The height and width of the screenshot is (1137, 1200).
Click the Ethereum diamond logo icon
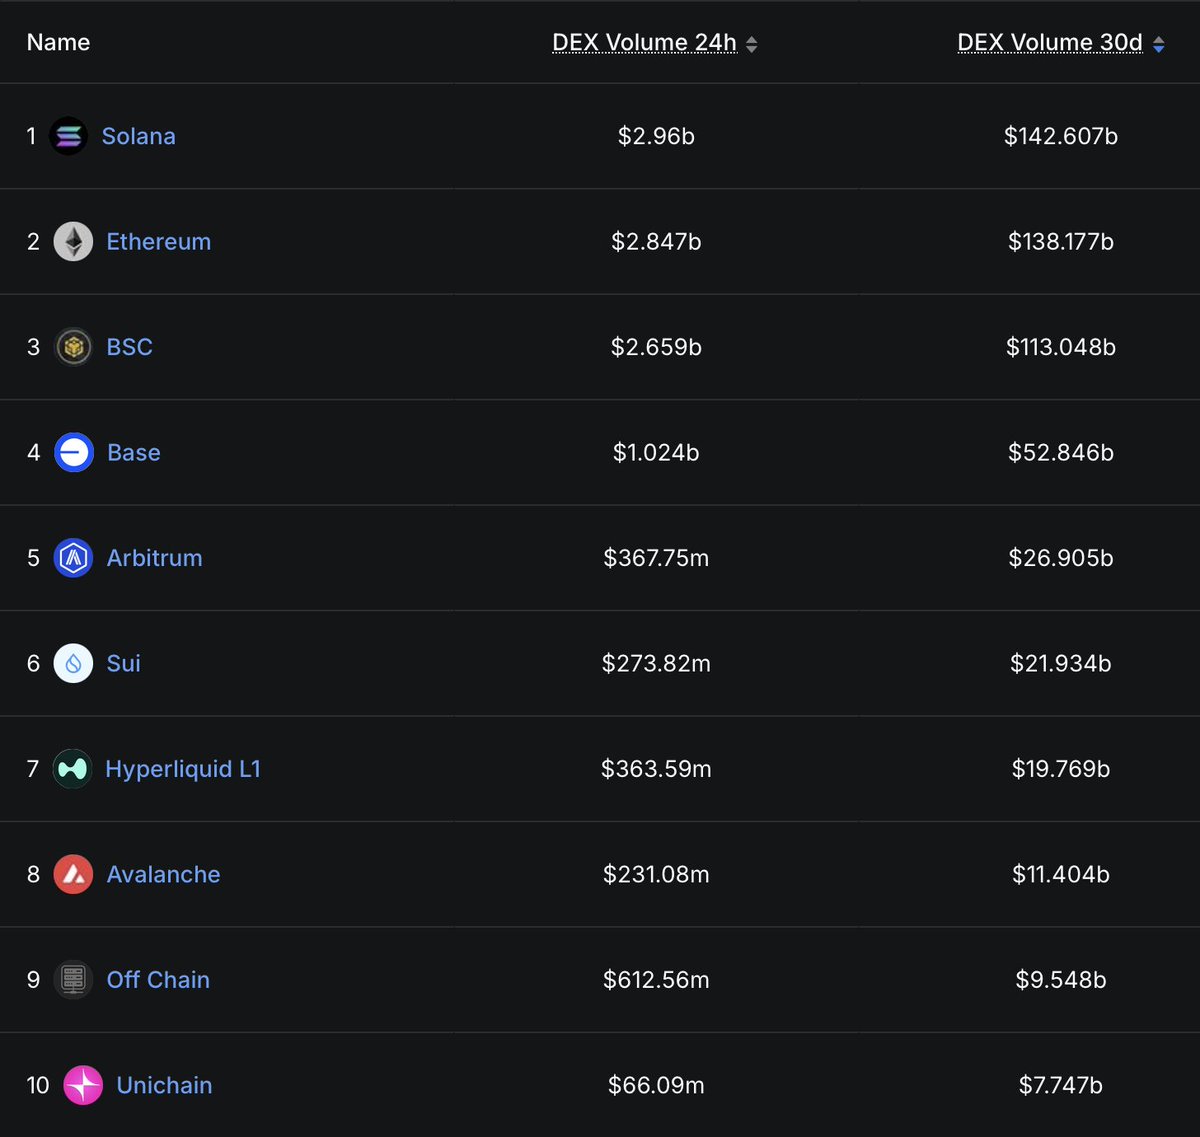pyautogui.click(x=72, y=241)
